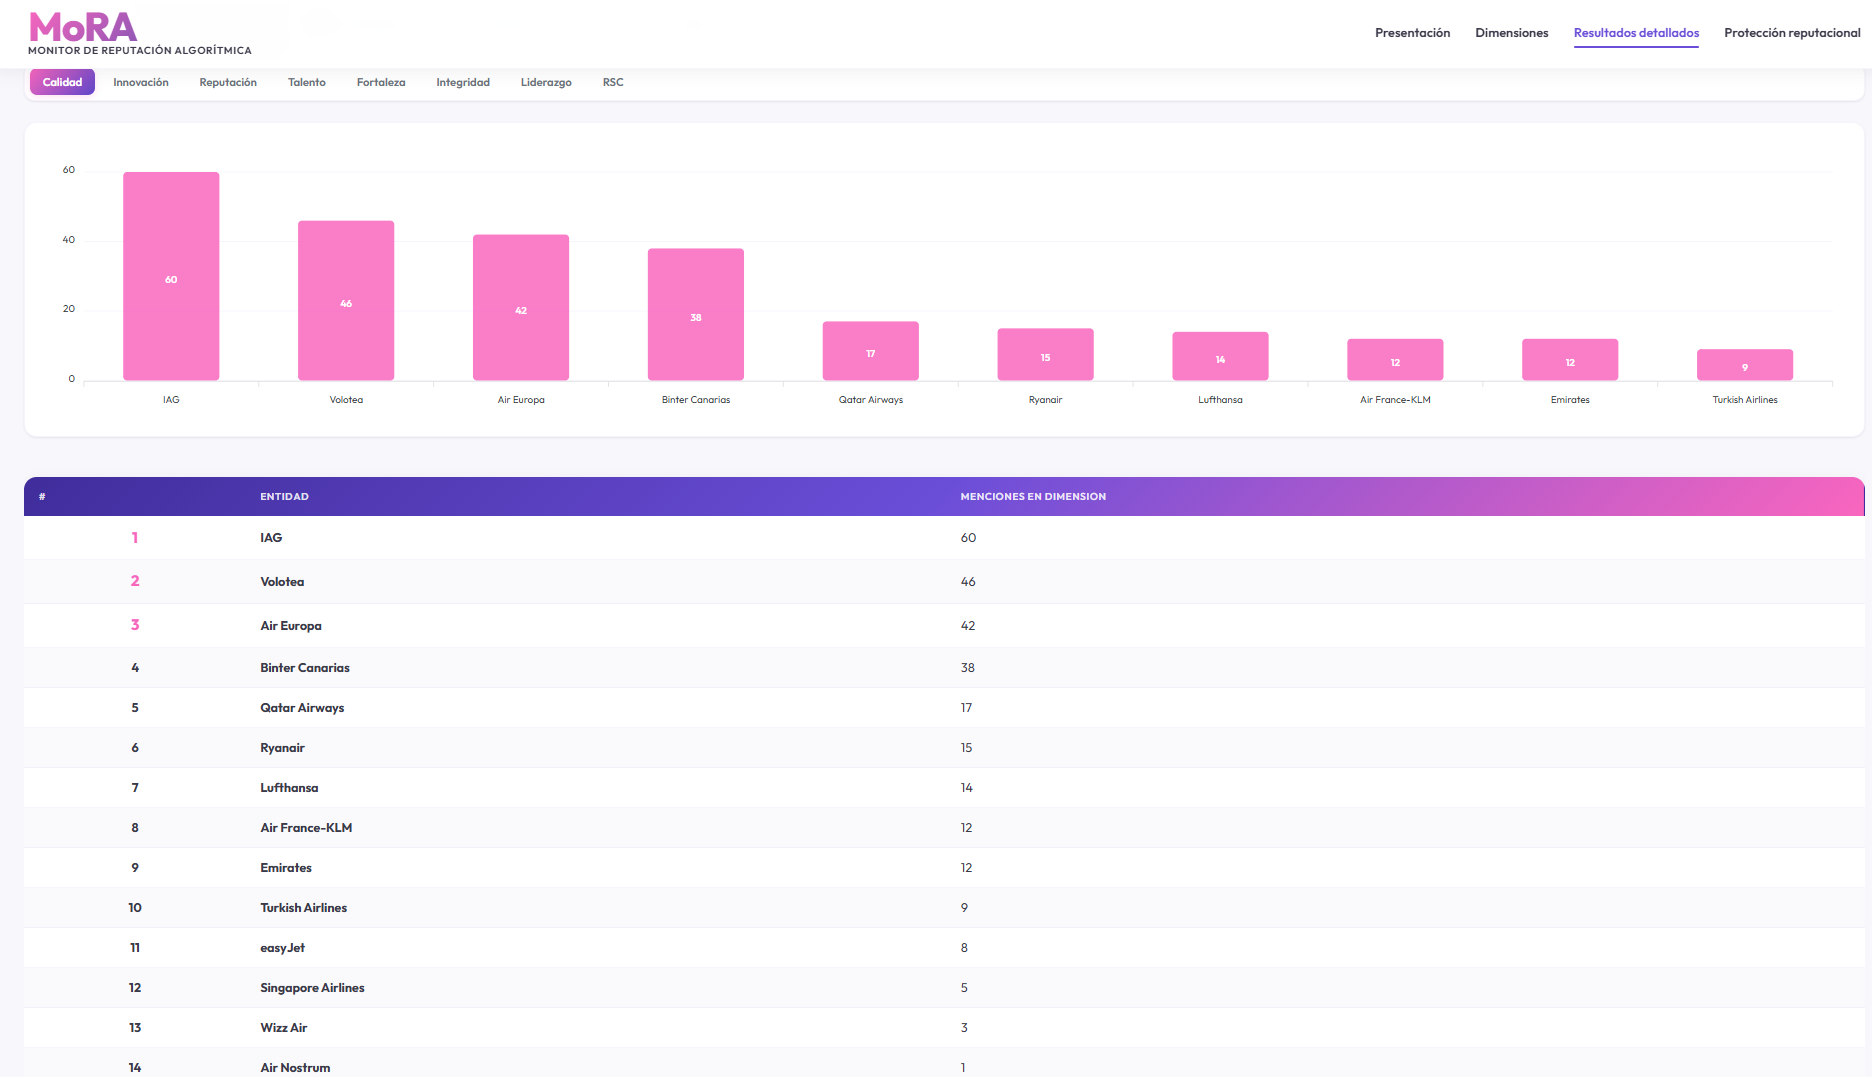Click the 38 mentions value in table
The height and width of the screenshot is (1080, 1875).
[968, 668]
